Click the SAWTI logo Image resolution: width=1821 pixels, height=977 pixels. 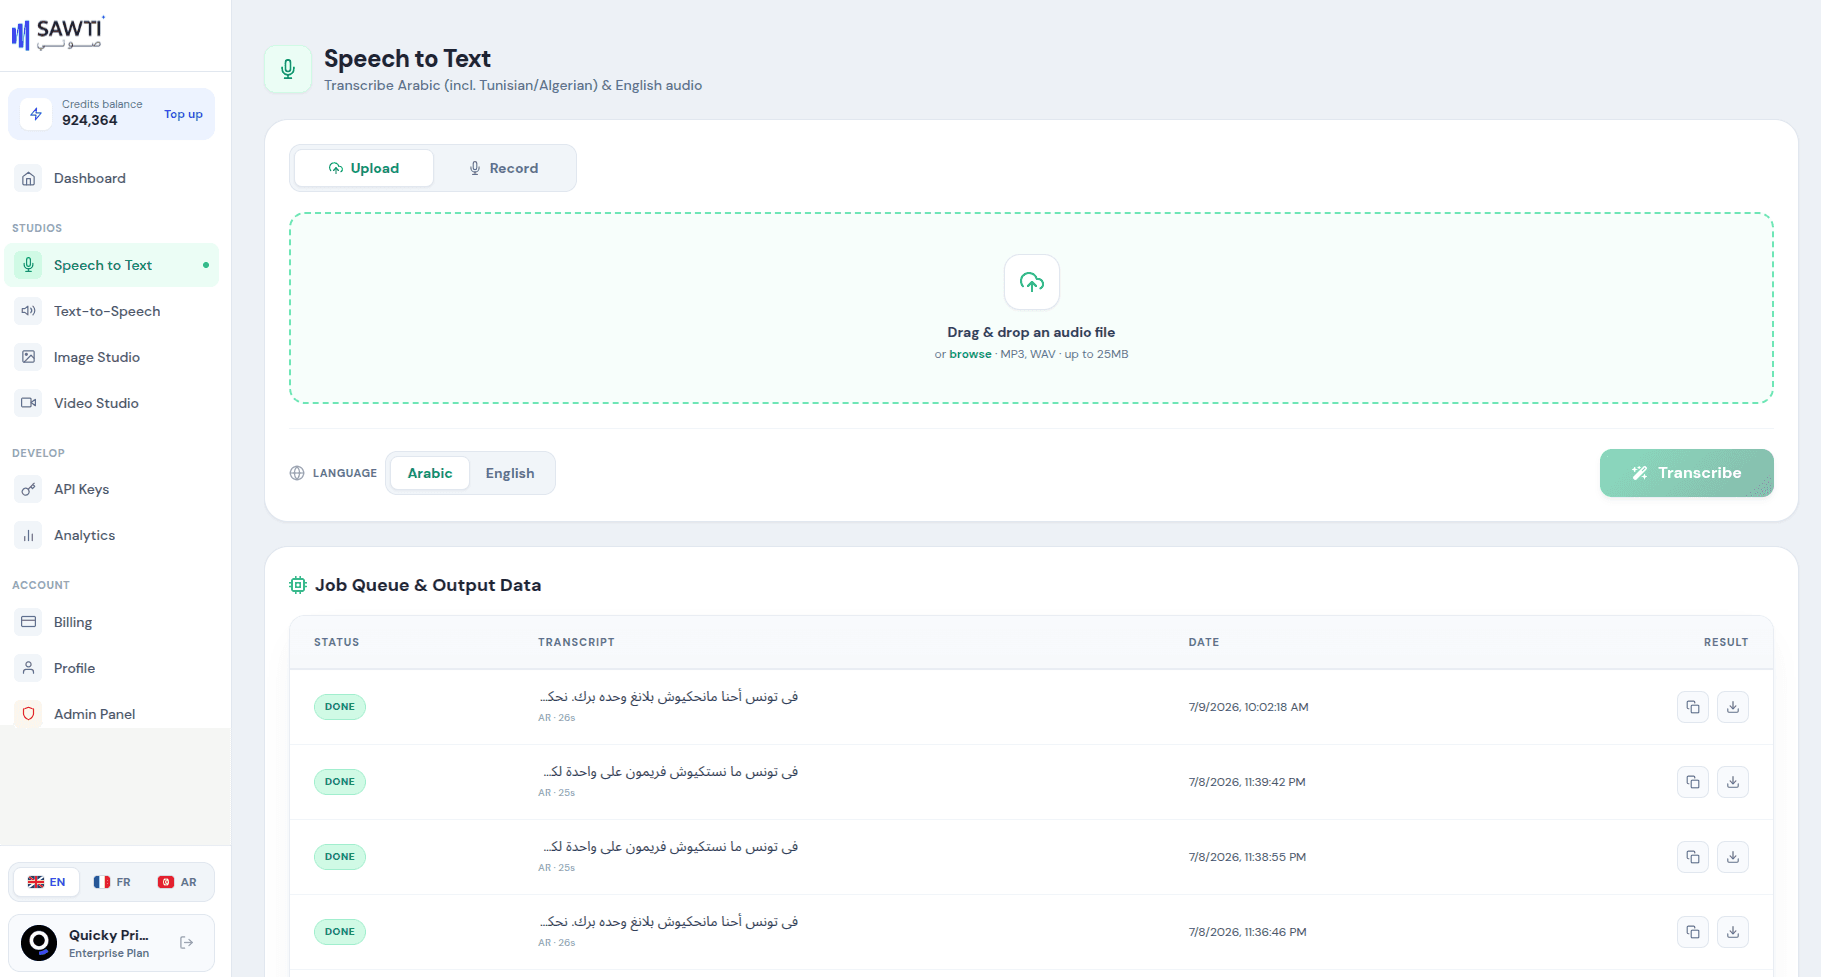58,34
